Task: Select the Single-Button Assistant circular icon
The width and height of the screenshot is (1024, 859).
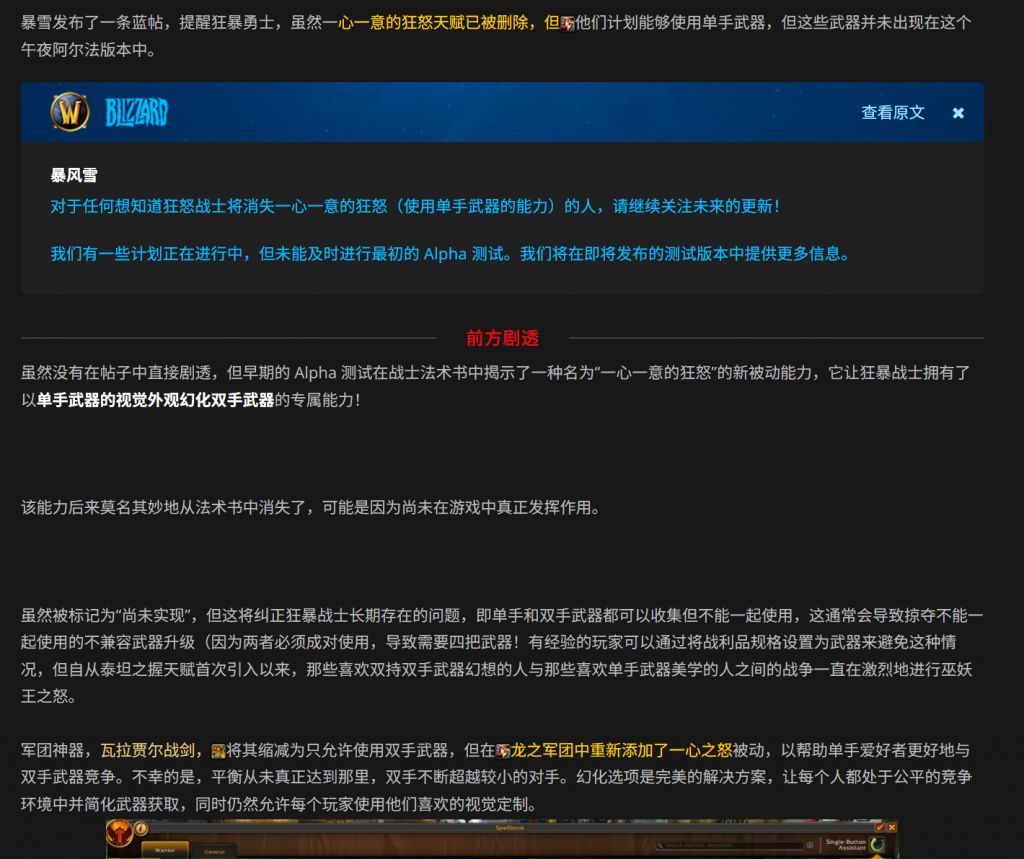Action: (x=877, y=845)
